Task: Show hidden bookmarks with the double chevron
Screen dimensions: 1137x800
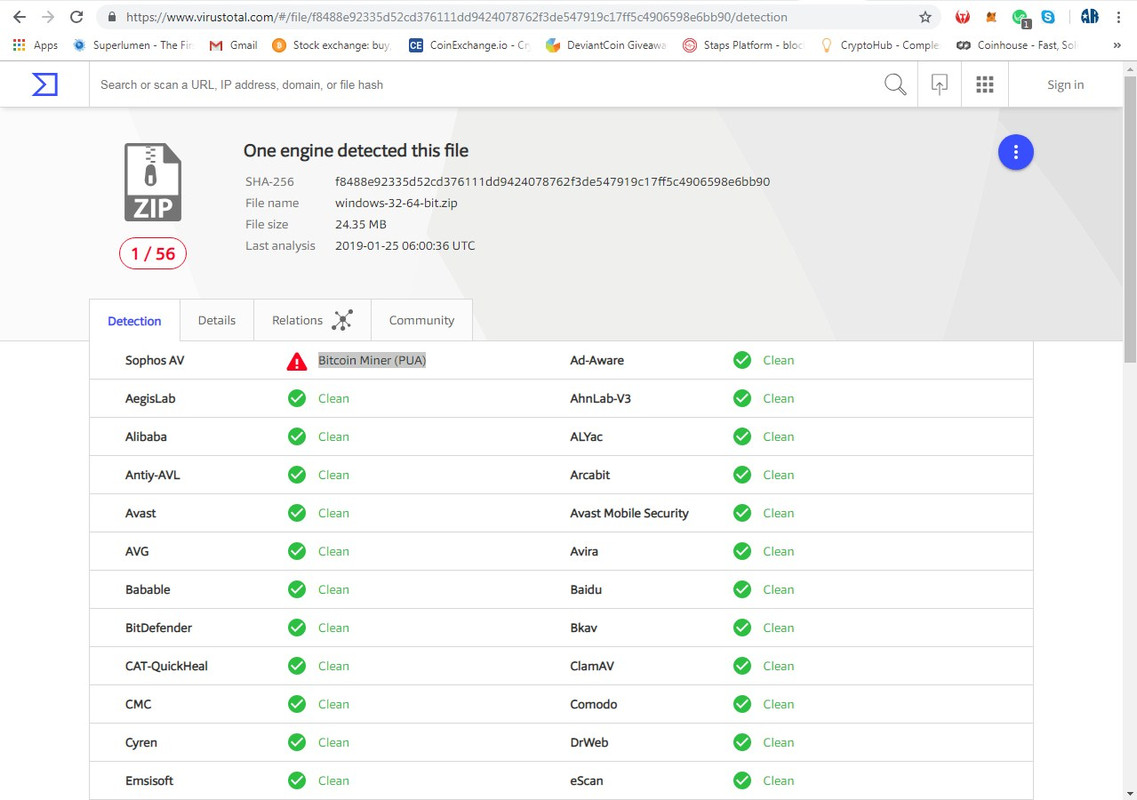Action: [1117, 45]
